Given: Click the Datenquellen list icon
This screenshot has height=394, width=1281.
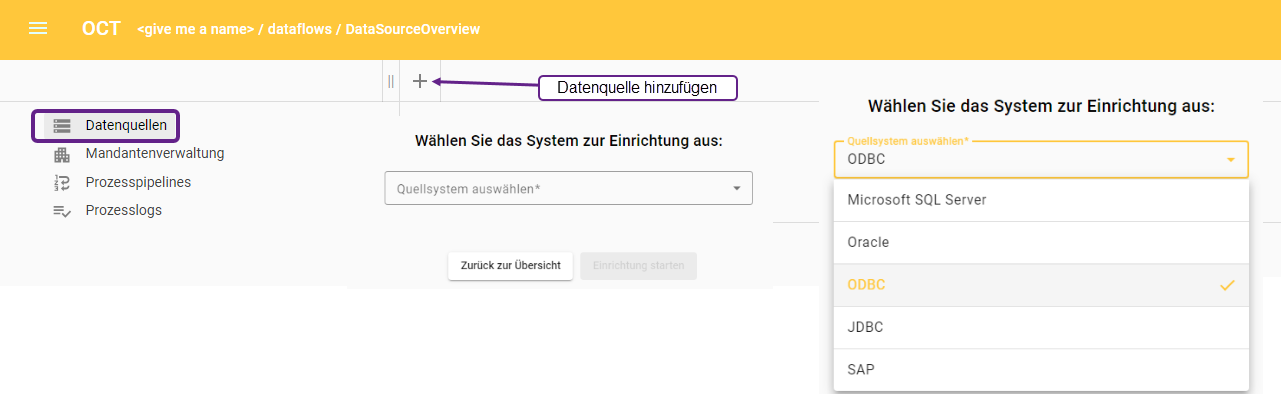Looking at the screenshot, I should pyautogui.click(x=62, y=126).
